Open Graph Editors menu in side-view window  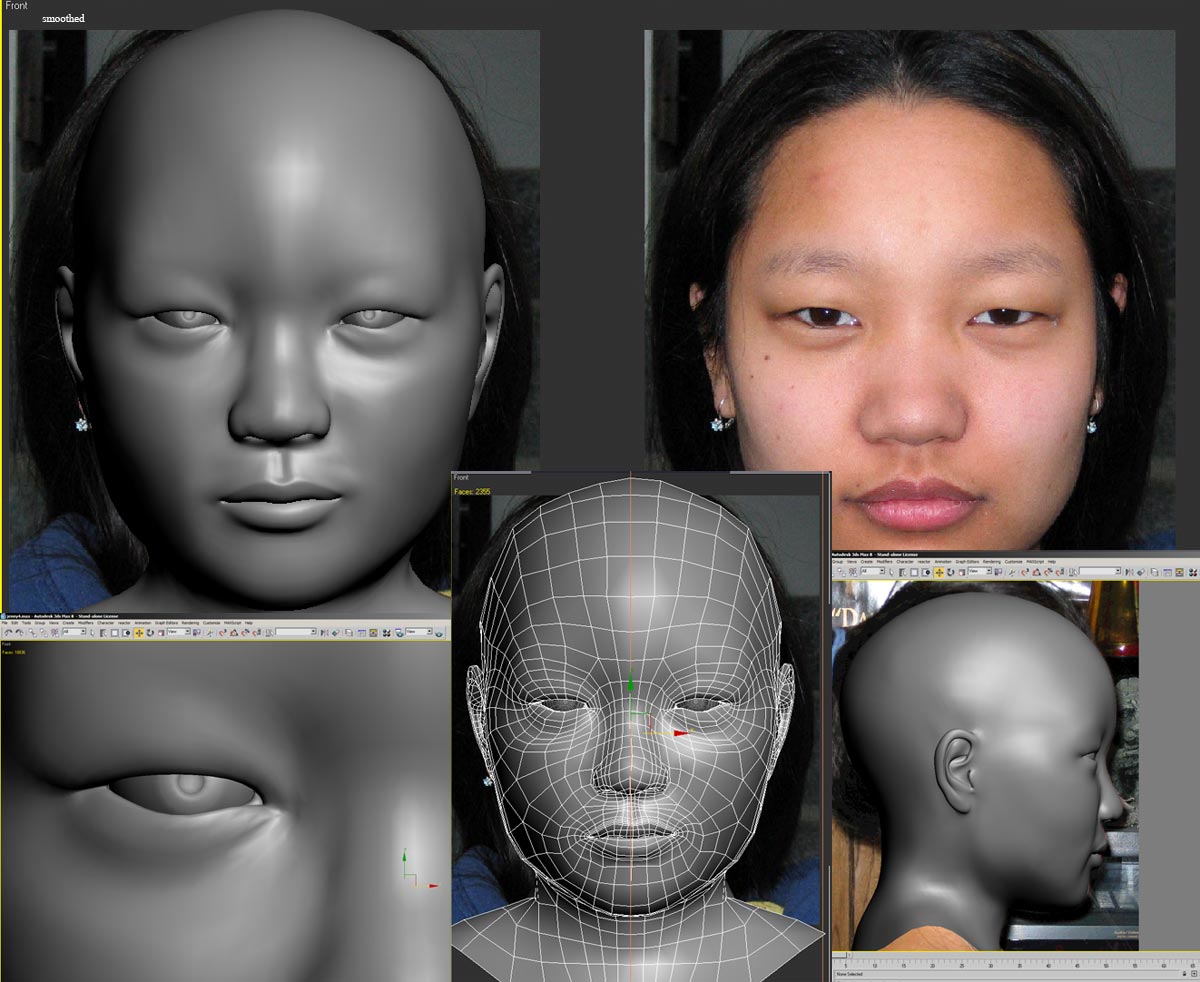967,562
